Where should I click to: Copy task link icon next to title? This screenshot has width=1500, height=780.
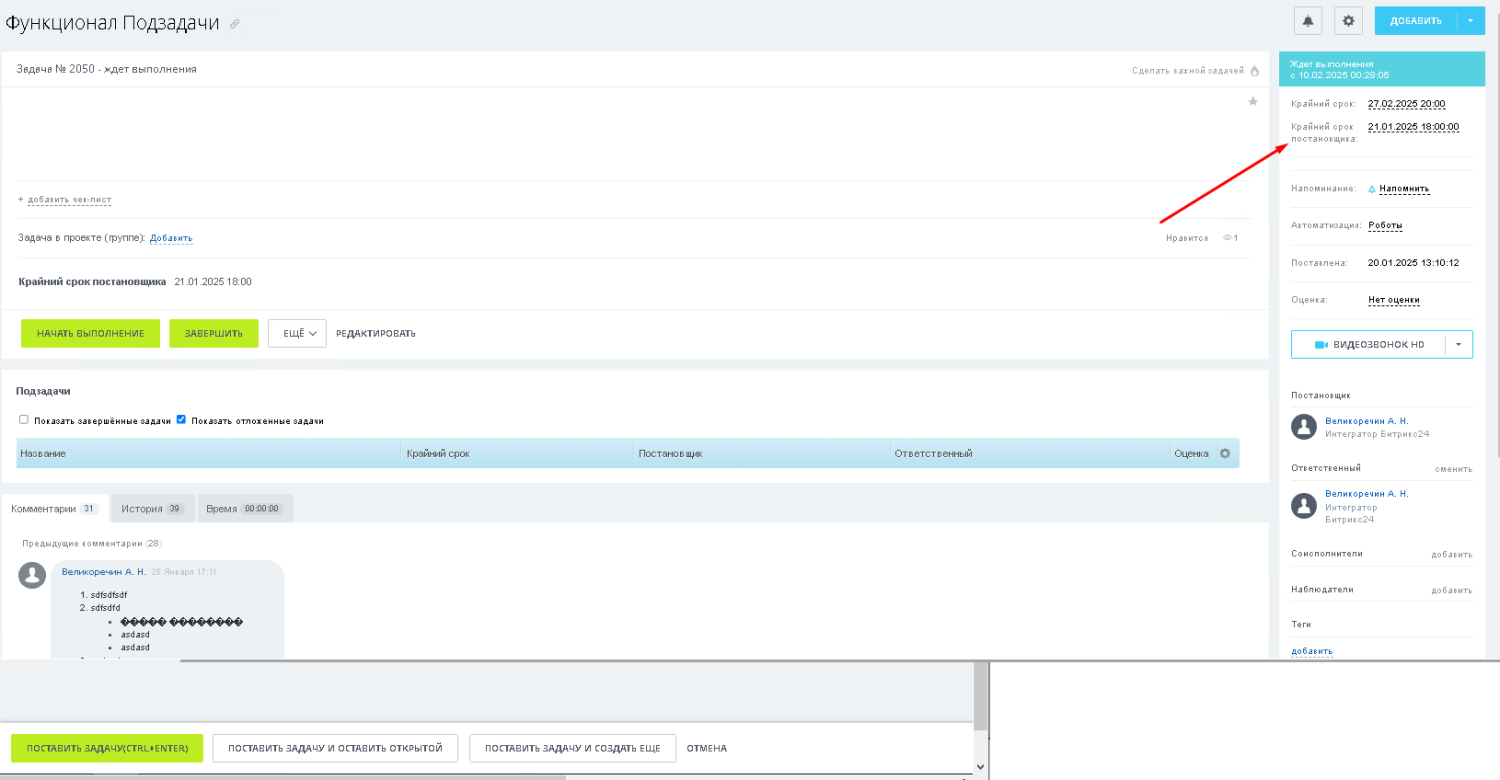click(234, 24)
